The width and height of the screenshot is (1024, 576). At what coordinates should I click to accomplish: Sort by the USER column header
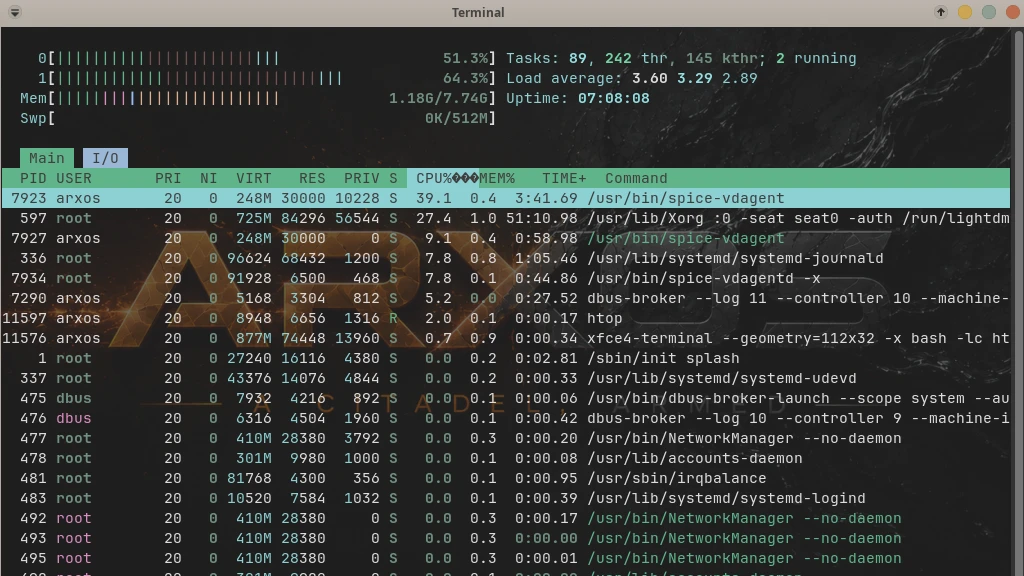(x=74, y=178)
